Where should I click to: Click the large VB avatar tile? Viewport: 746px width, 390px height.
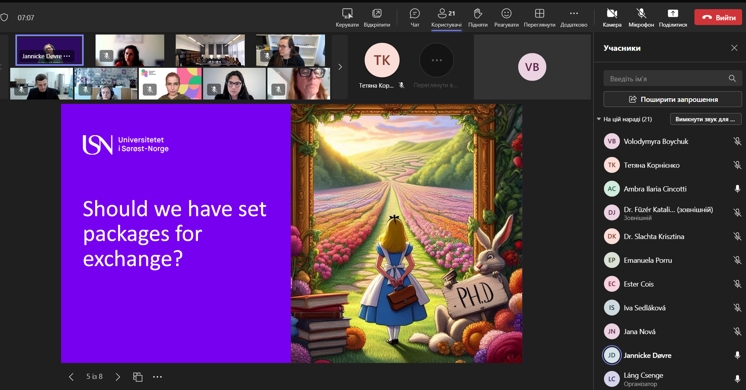pos(532,67)
